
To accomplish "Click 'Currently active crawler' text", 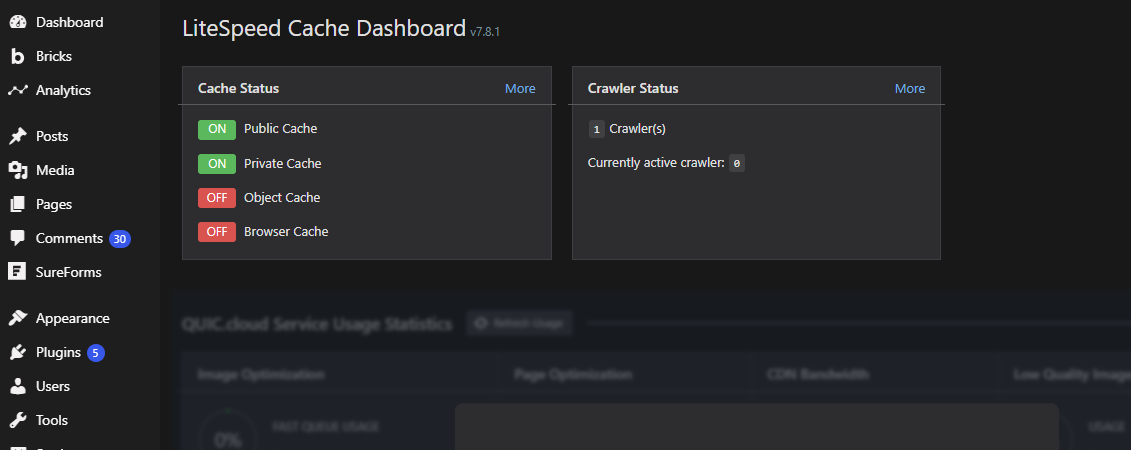I will click(x=656, y=163).
